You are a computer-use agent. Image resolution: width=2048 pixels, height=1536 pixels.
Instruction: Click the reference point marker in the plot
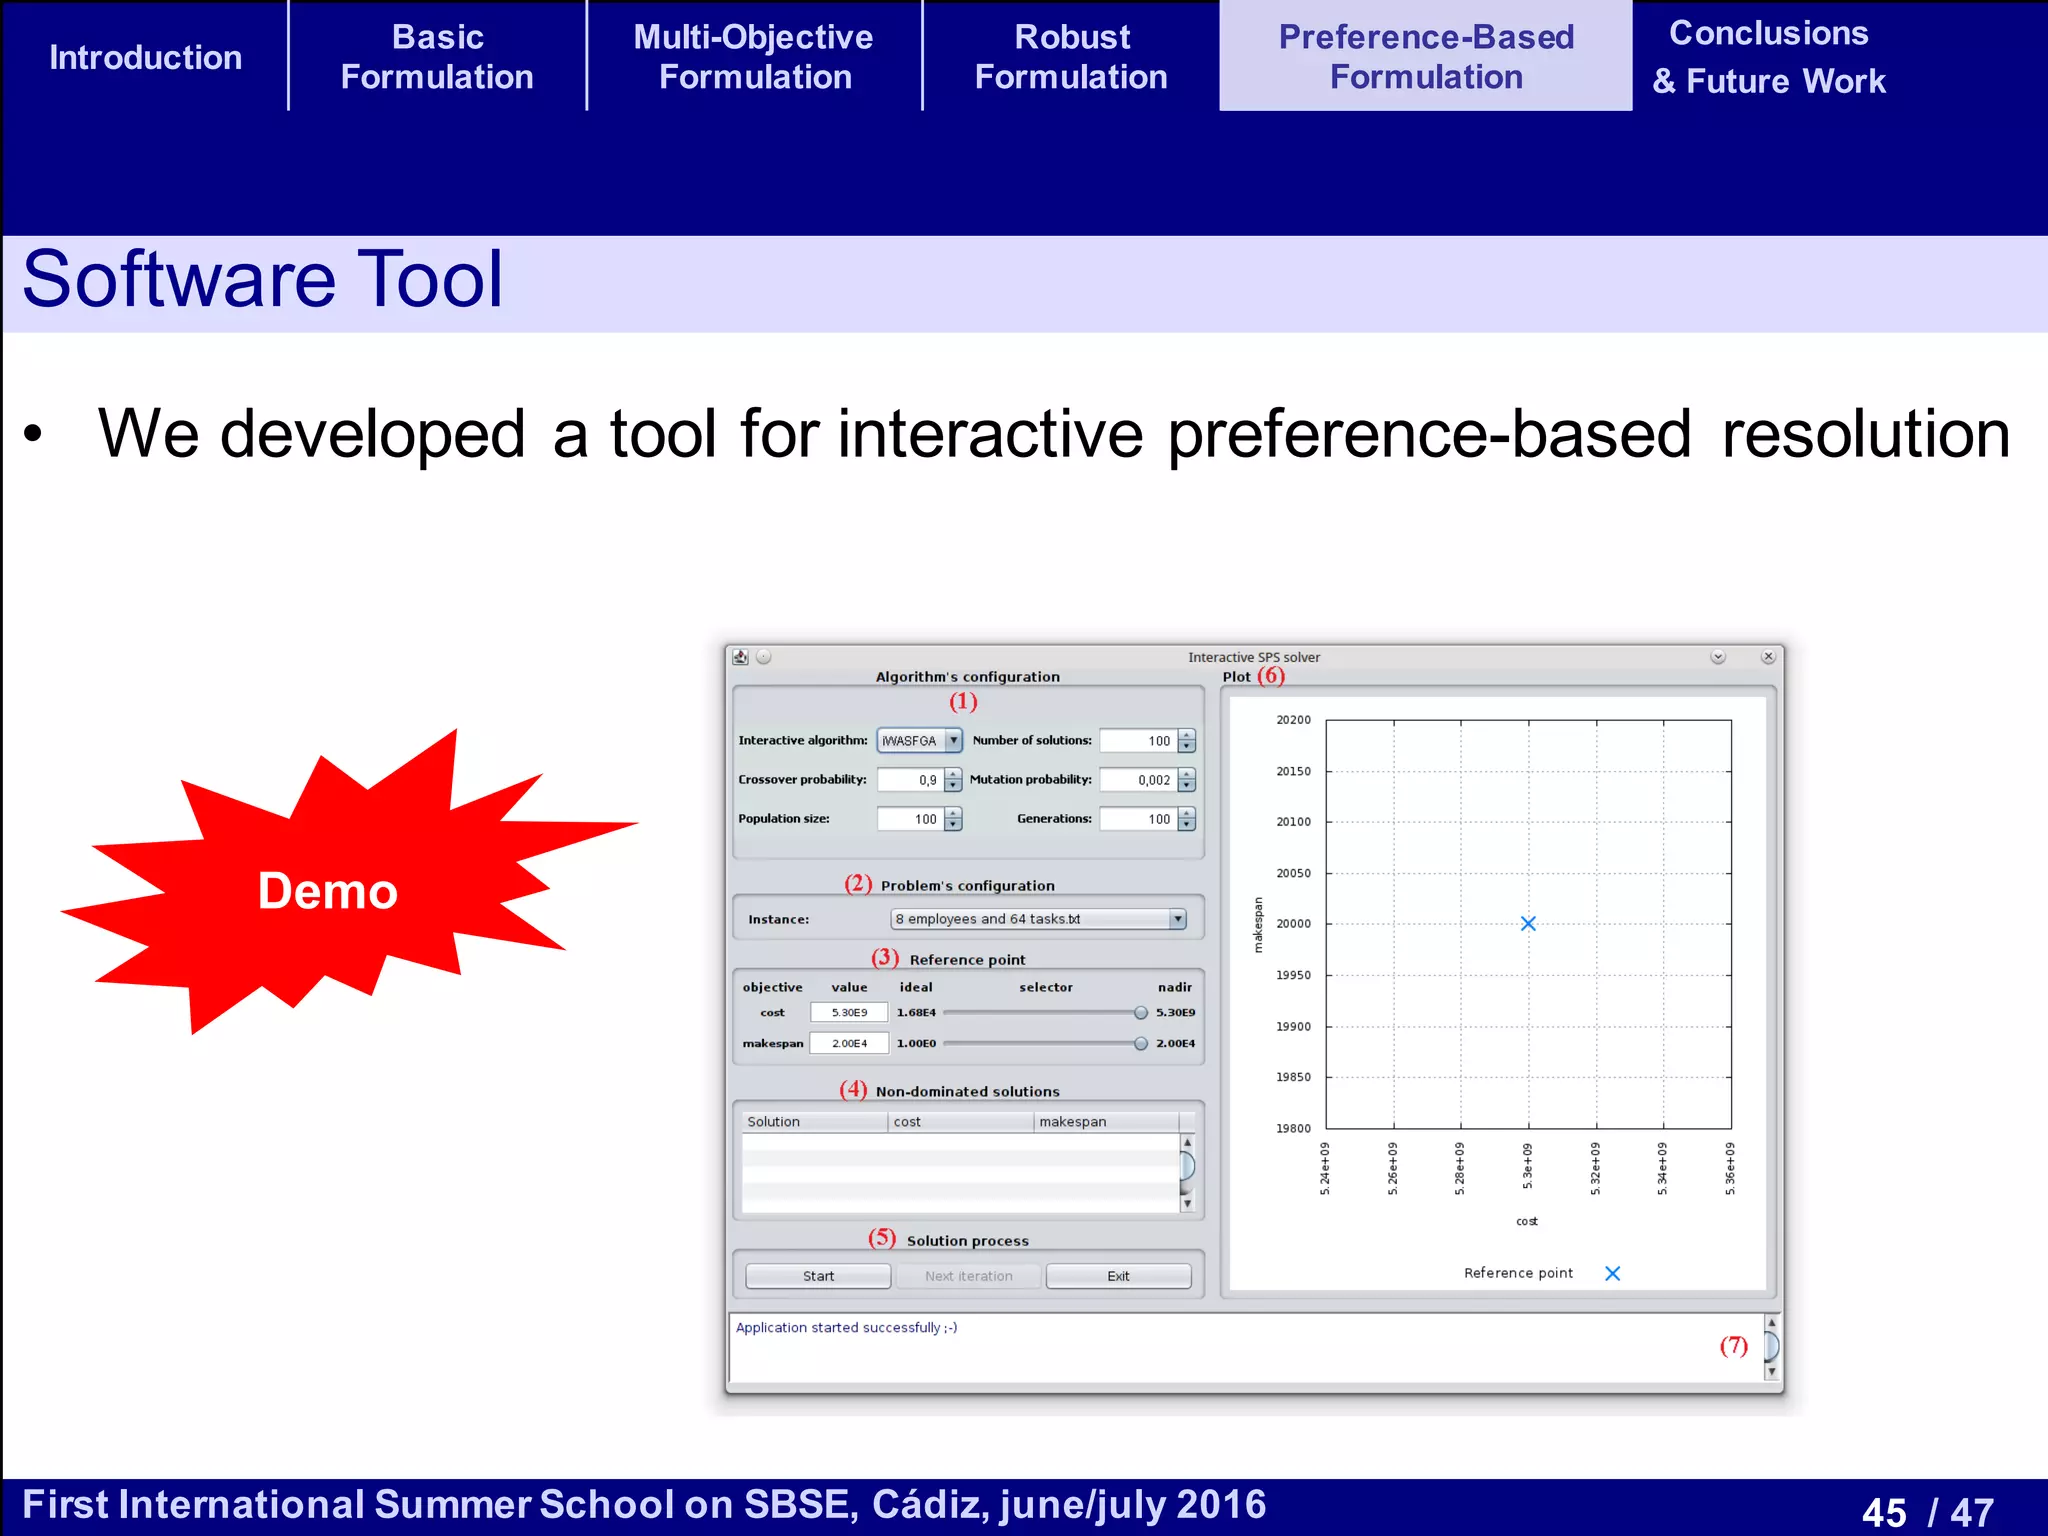[1528, 923]
